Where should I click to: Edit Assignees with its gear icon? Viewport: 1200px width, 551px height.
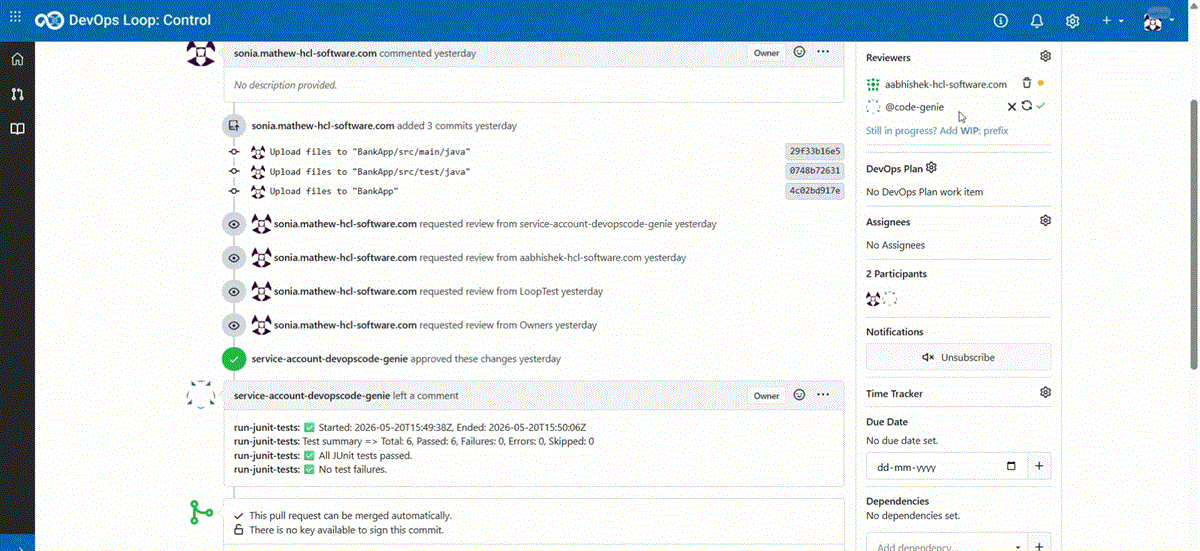[1045, 221]
